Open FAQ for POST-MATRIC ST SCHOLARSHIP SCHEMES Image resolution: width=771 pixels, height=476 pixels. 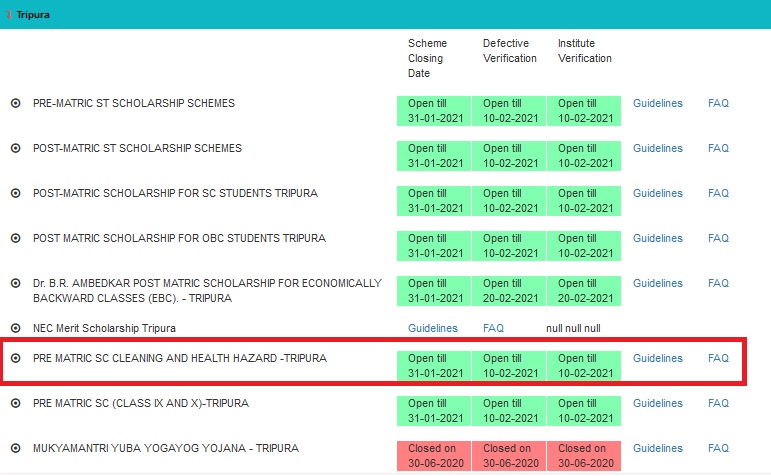click(x=718, y=149)
